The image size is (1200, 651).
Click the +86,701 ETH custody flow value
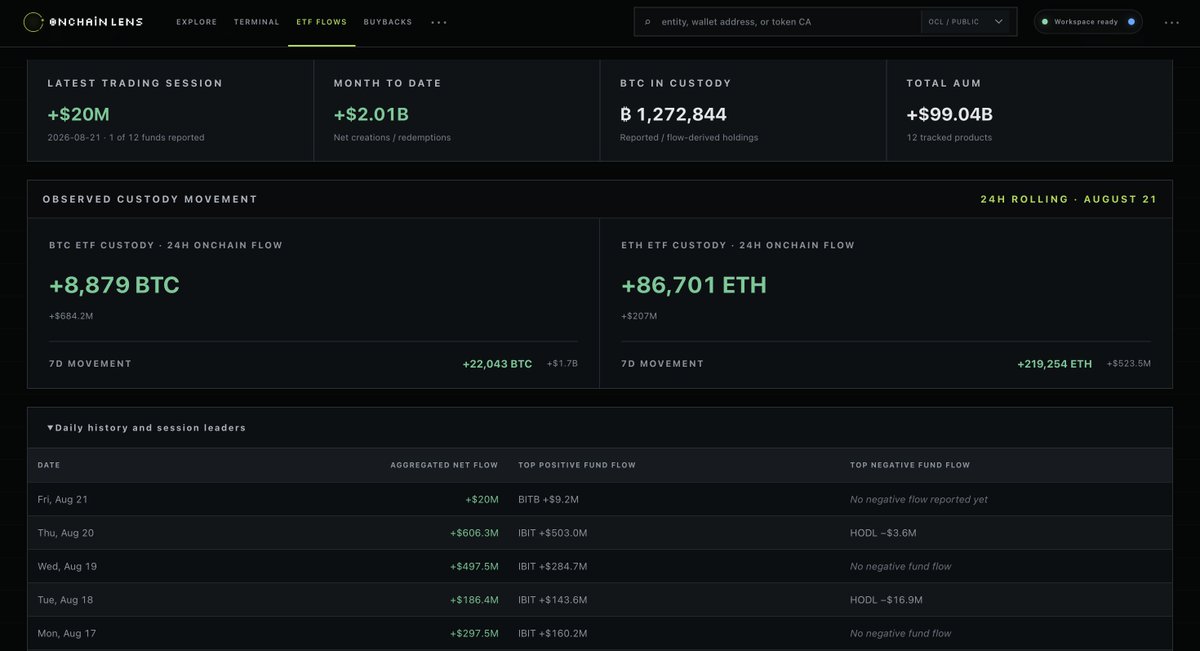pos(694,285)
